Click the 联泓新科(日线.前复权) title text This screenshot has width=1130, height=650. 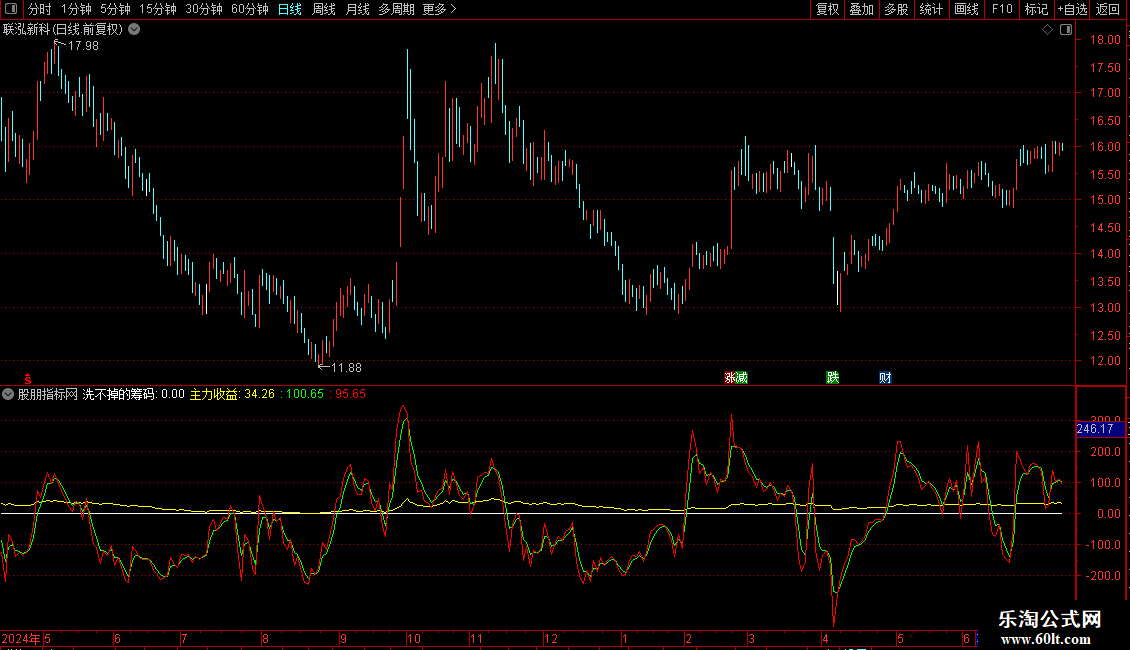pos(63,30)
